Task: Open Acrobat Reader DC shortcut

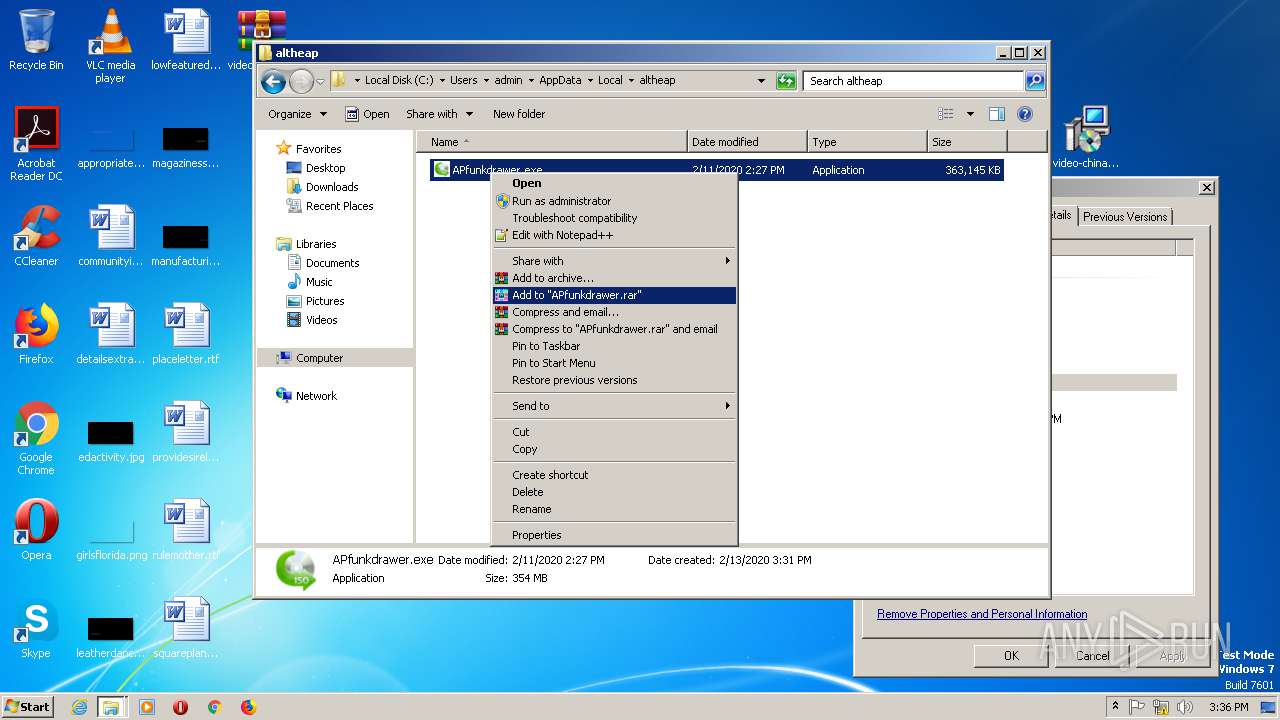Action: pyautogui.click(x=36, y=144)
